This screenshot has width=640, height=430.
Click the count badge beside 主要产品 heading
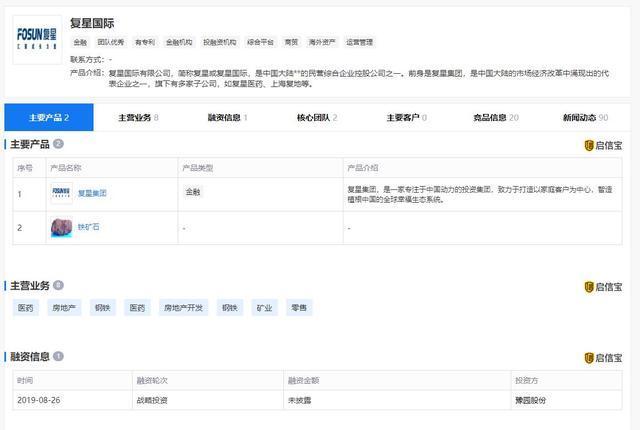click(58, 144)
